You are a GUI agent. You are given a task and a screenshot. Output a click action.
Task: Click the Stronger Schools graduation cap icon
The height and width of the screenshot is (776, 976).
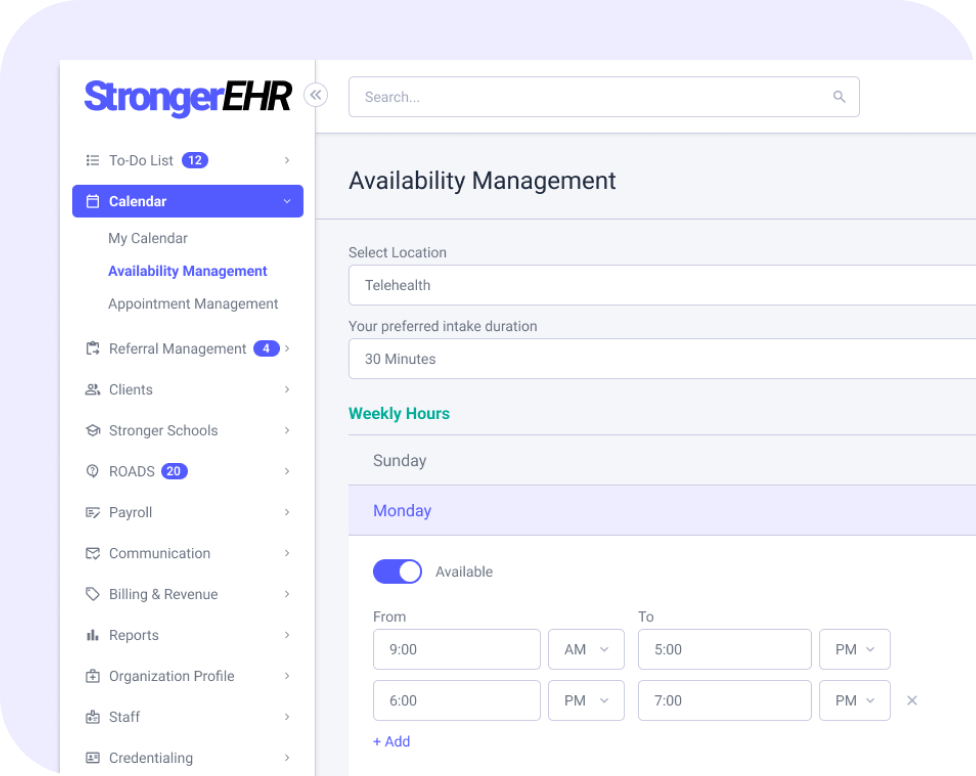(93, 430)
